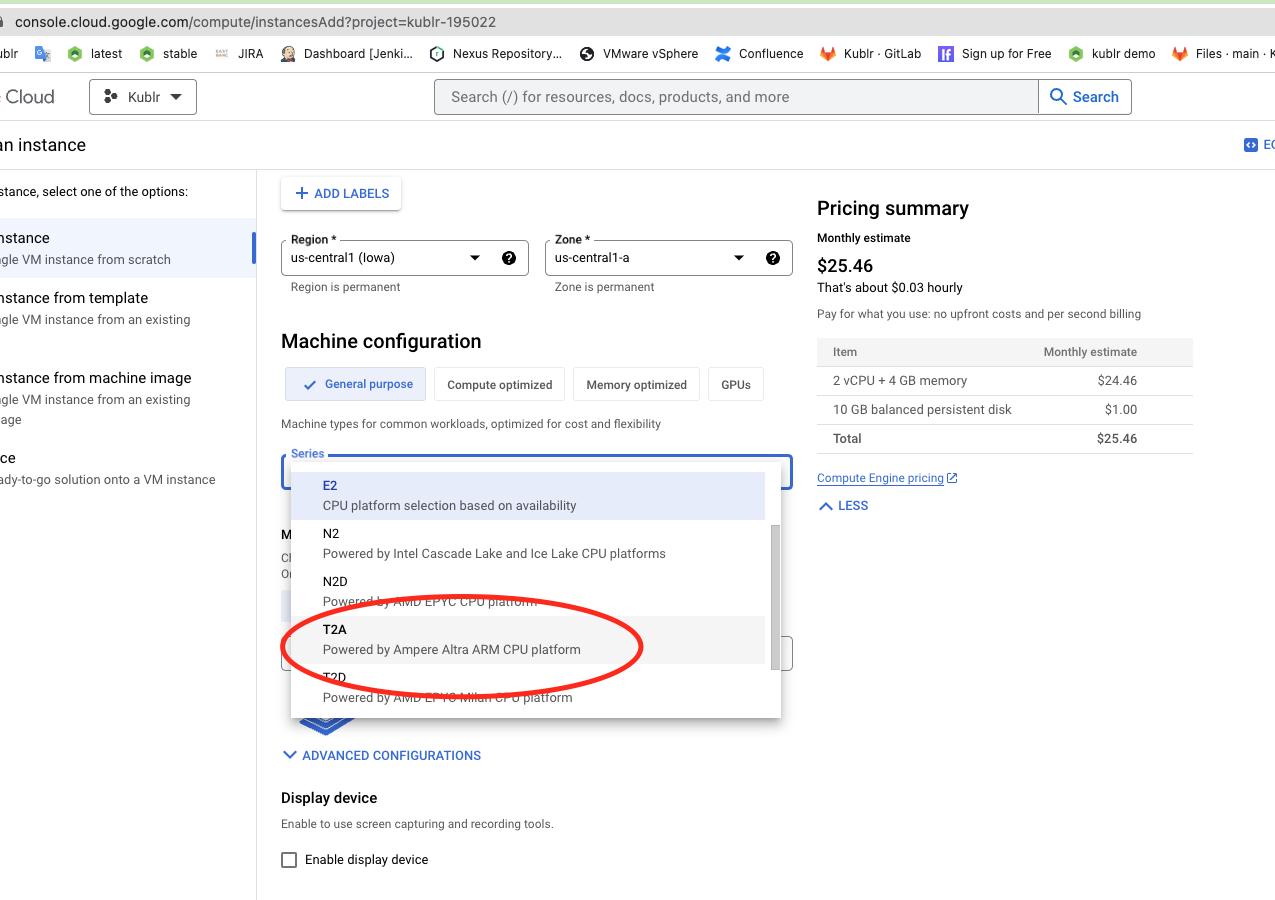Open the kublr demo bookmark
Viewport: 1275px width, 900px height.
point(1111,54)
